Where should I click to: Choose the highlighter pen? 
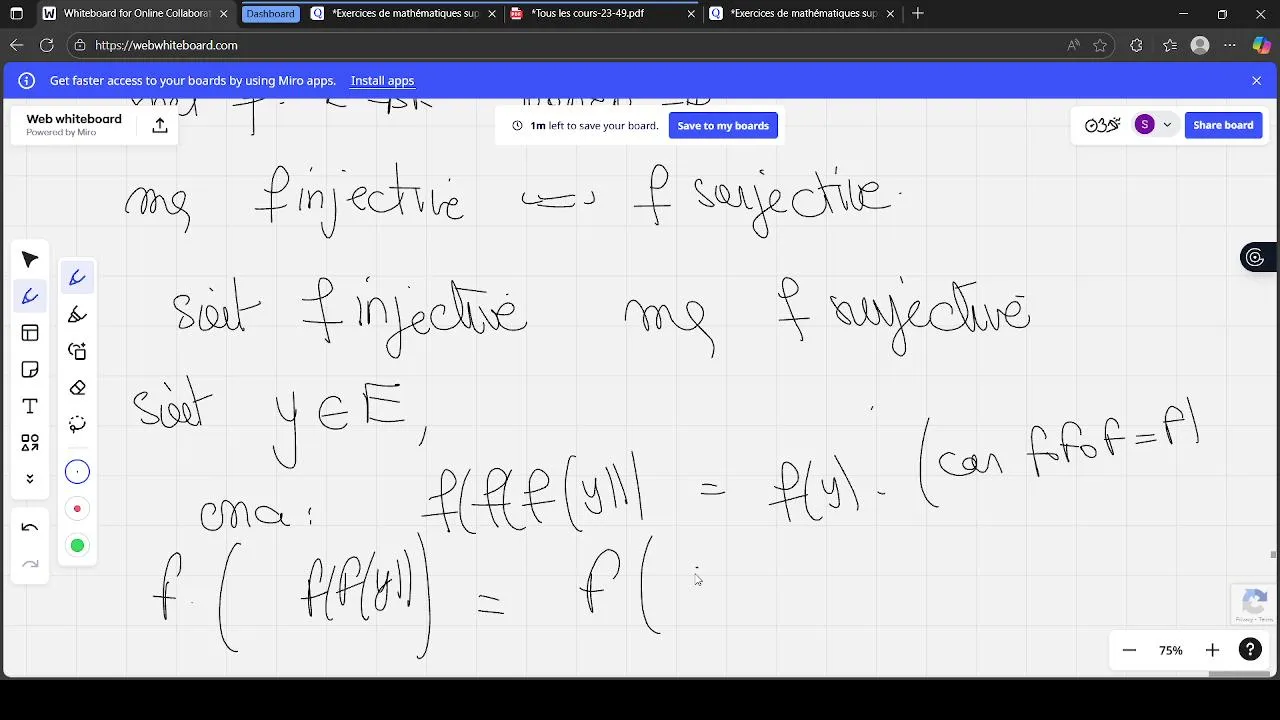pyautogui.click(x=77, y=315)
